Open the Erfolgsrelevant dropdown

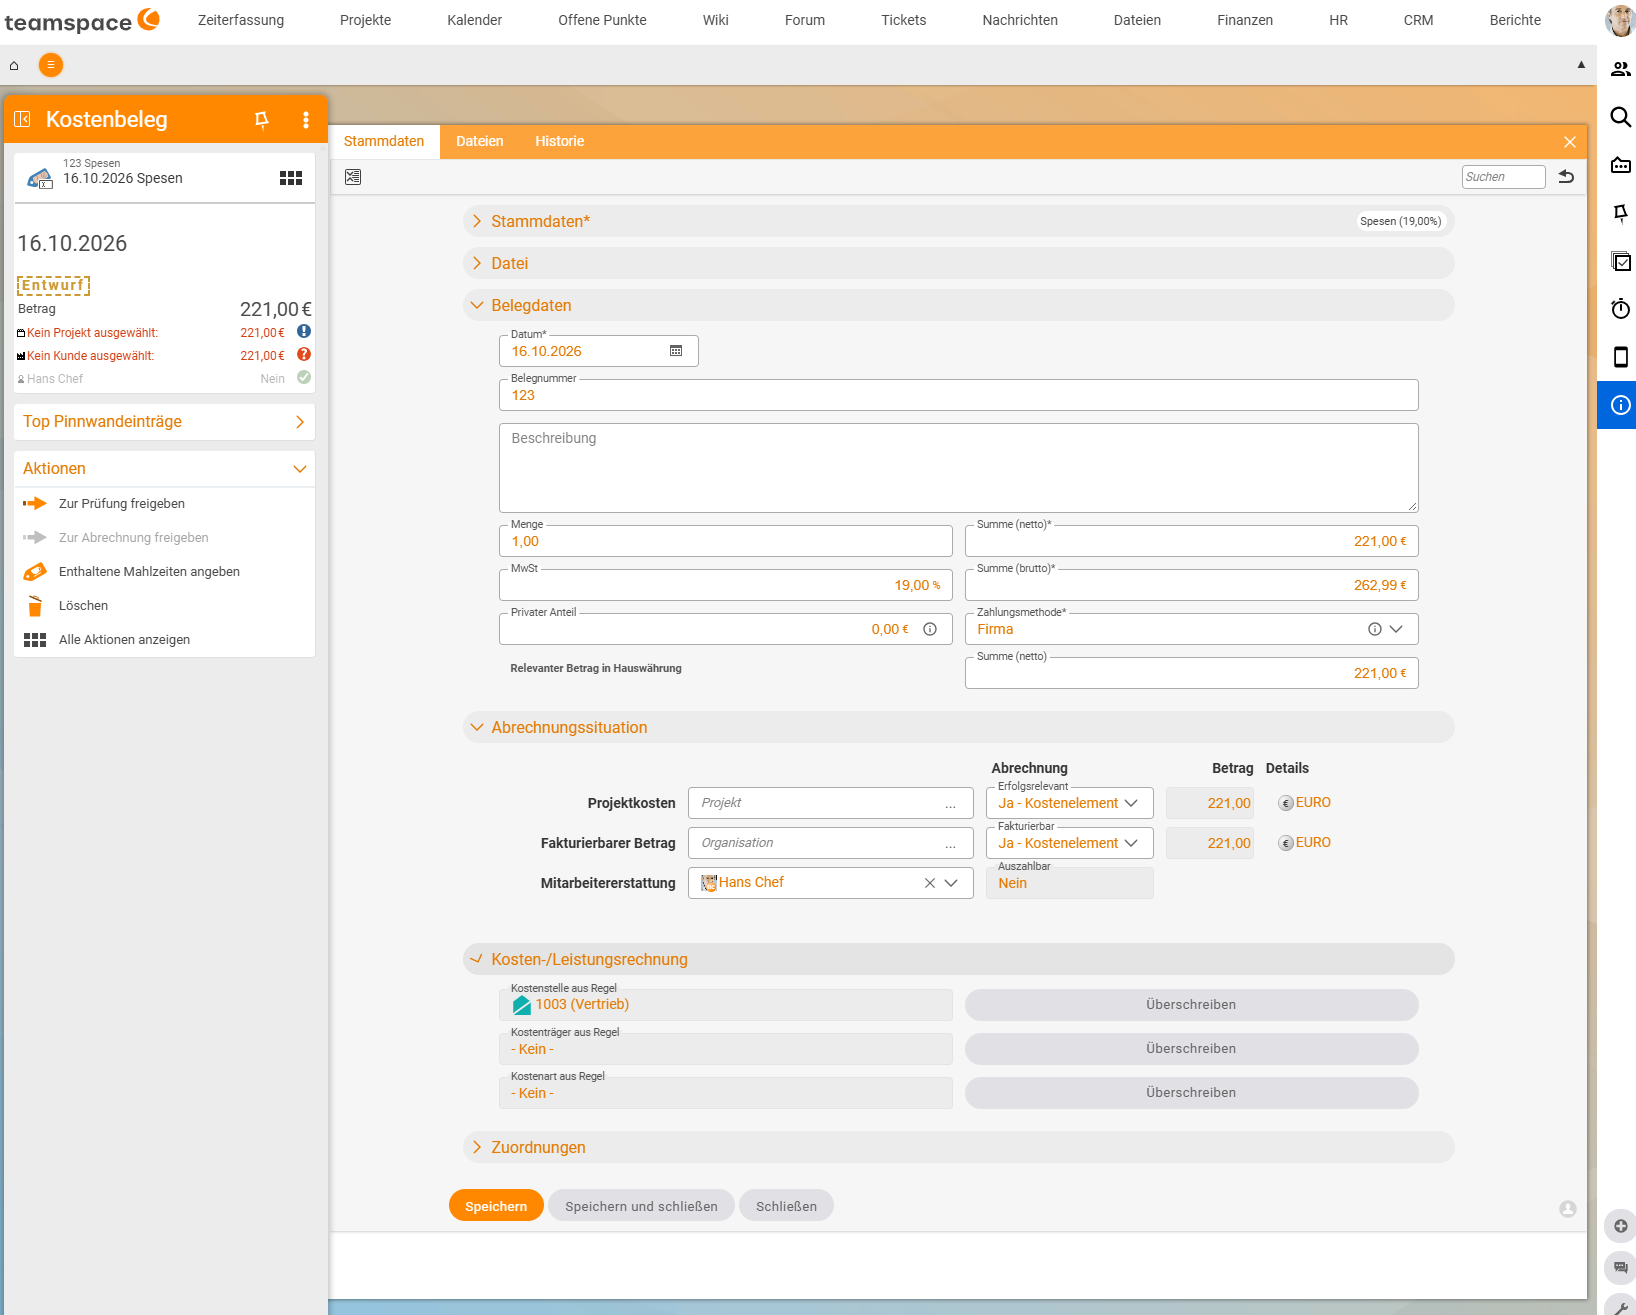[1069, 803]
